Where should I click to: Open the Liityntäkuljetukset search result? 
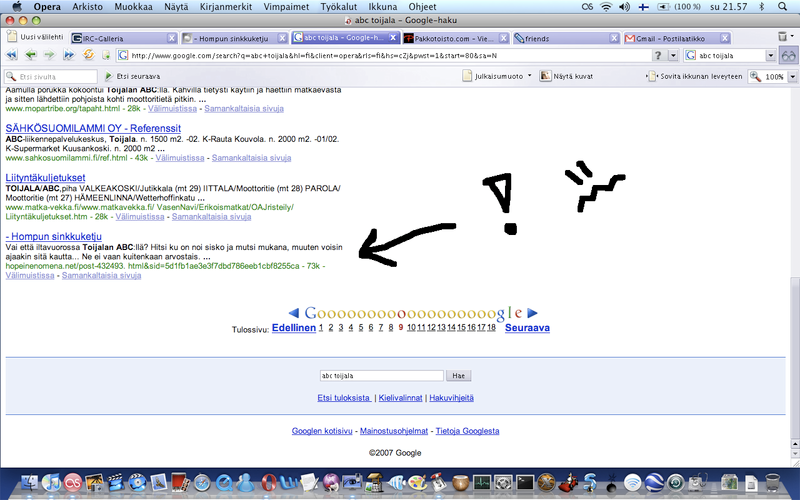tap(45, 178)
